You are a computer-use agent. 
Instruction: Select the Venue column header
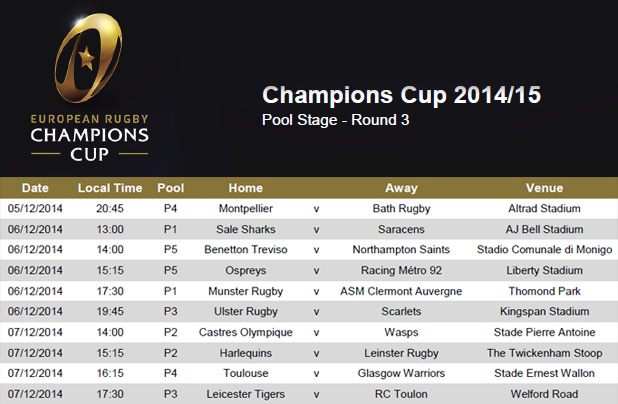coord(544,188)
